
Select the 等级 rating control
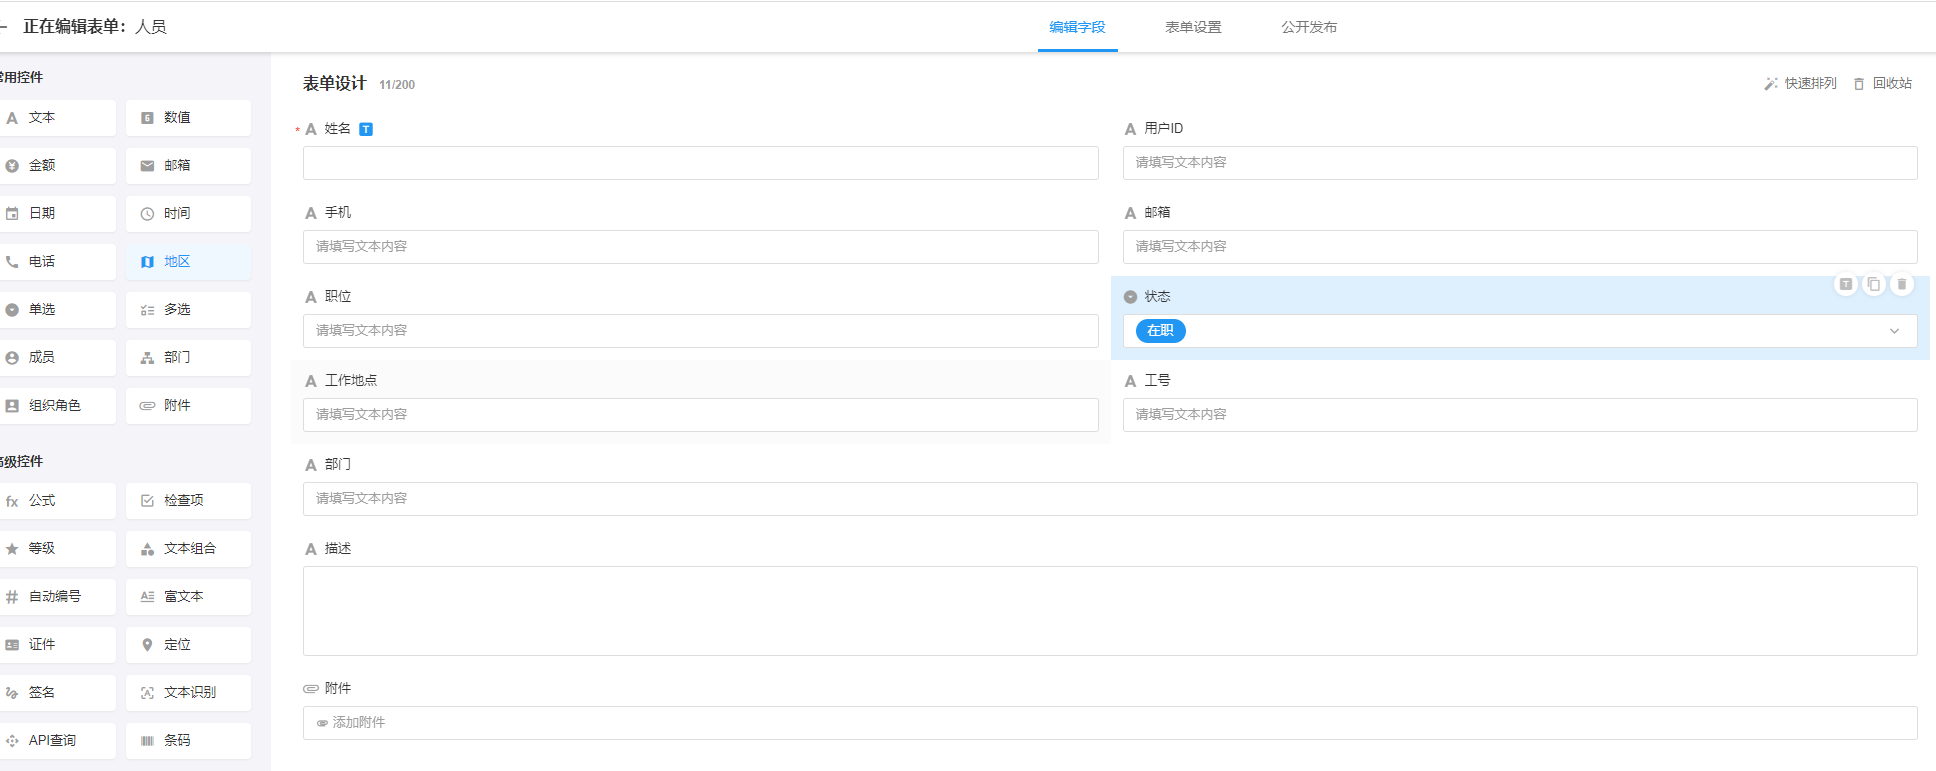pos(56,548)
